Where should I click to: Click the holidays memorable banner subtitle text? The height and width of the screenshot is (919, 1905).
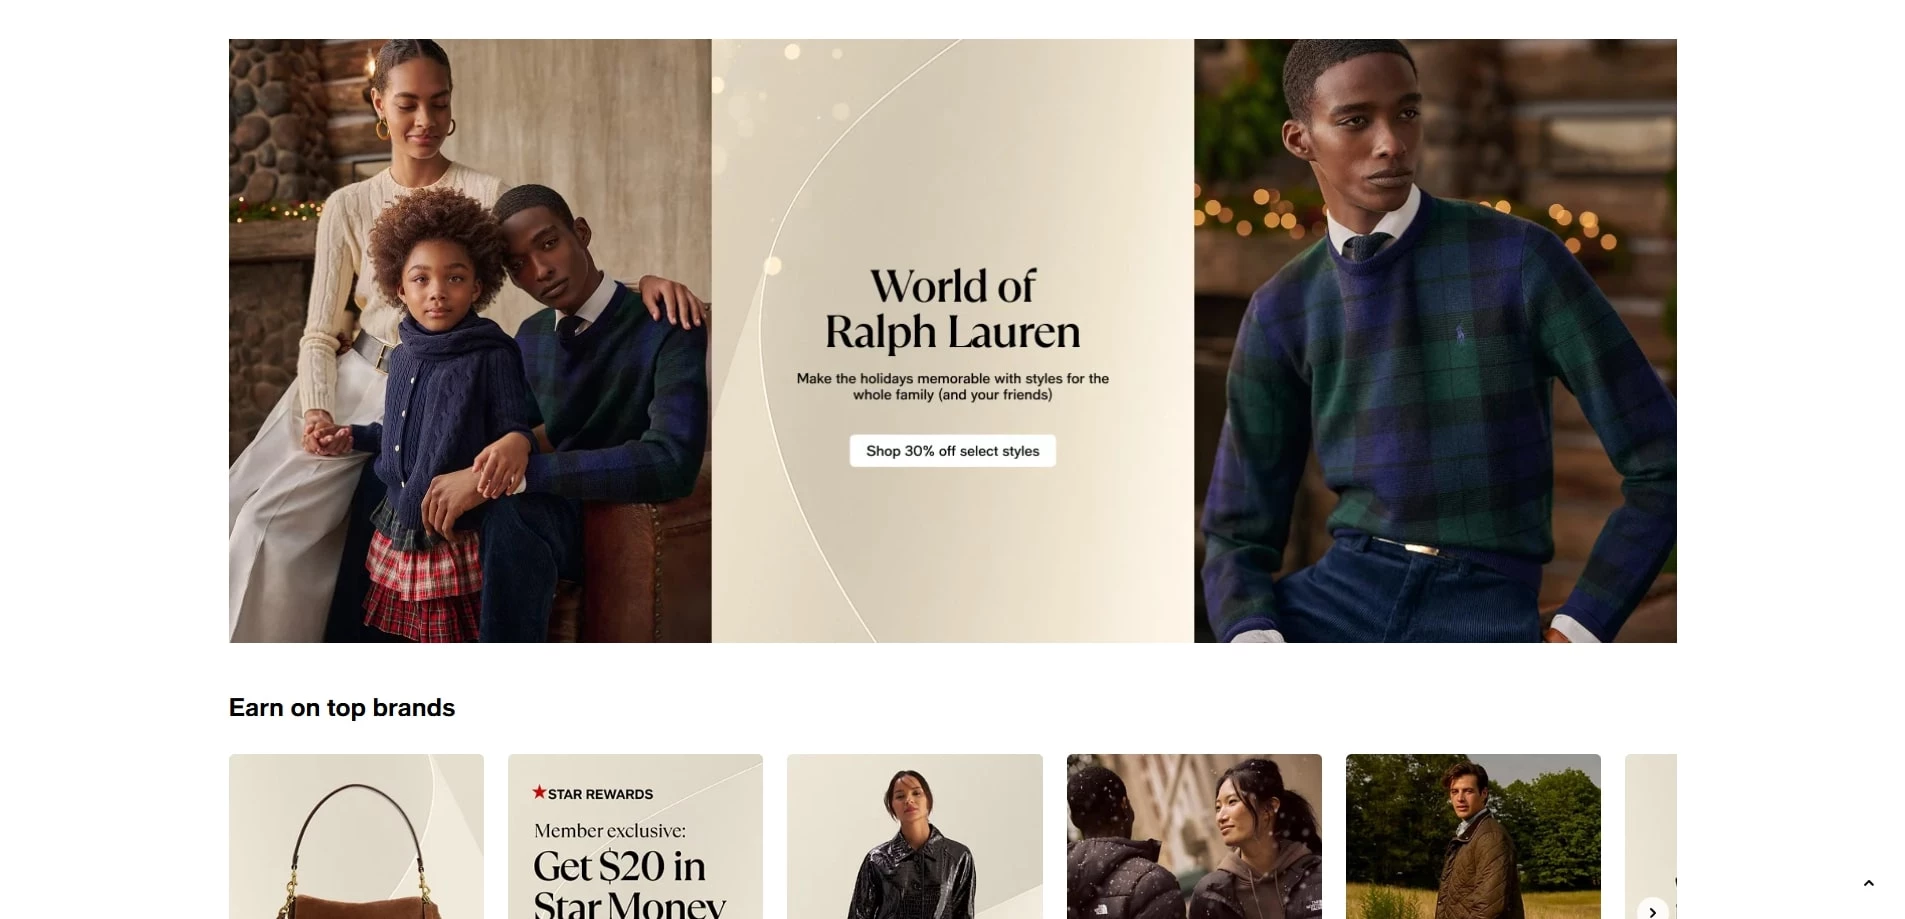[952, 387]
